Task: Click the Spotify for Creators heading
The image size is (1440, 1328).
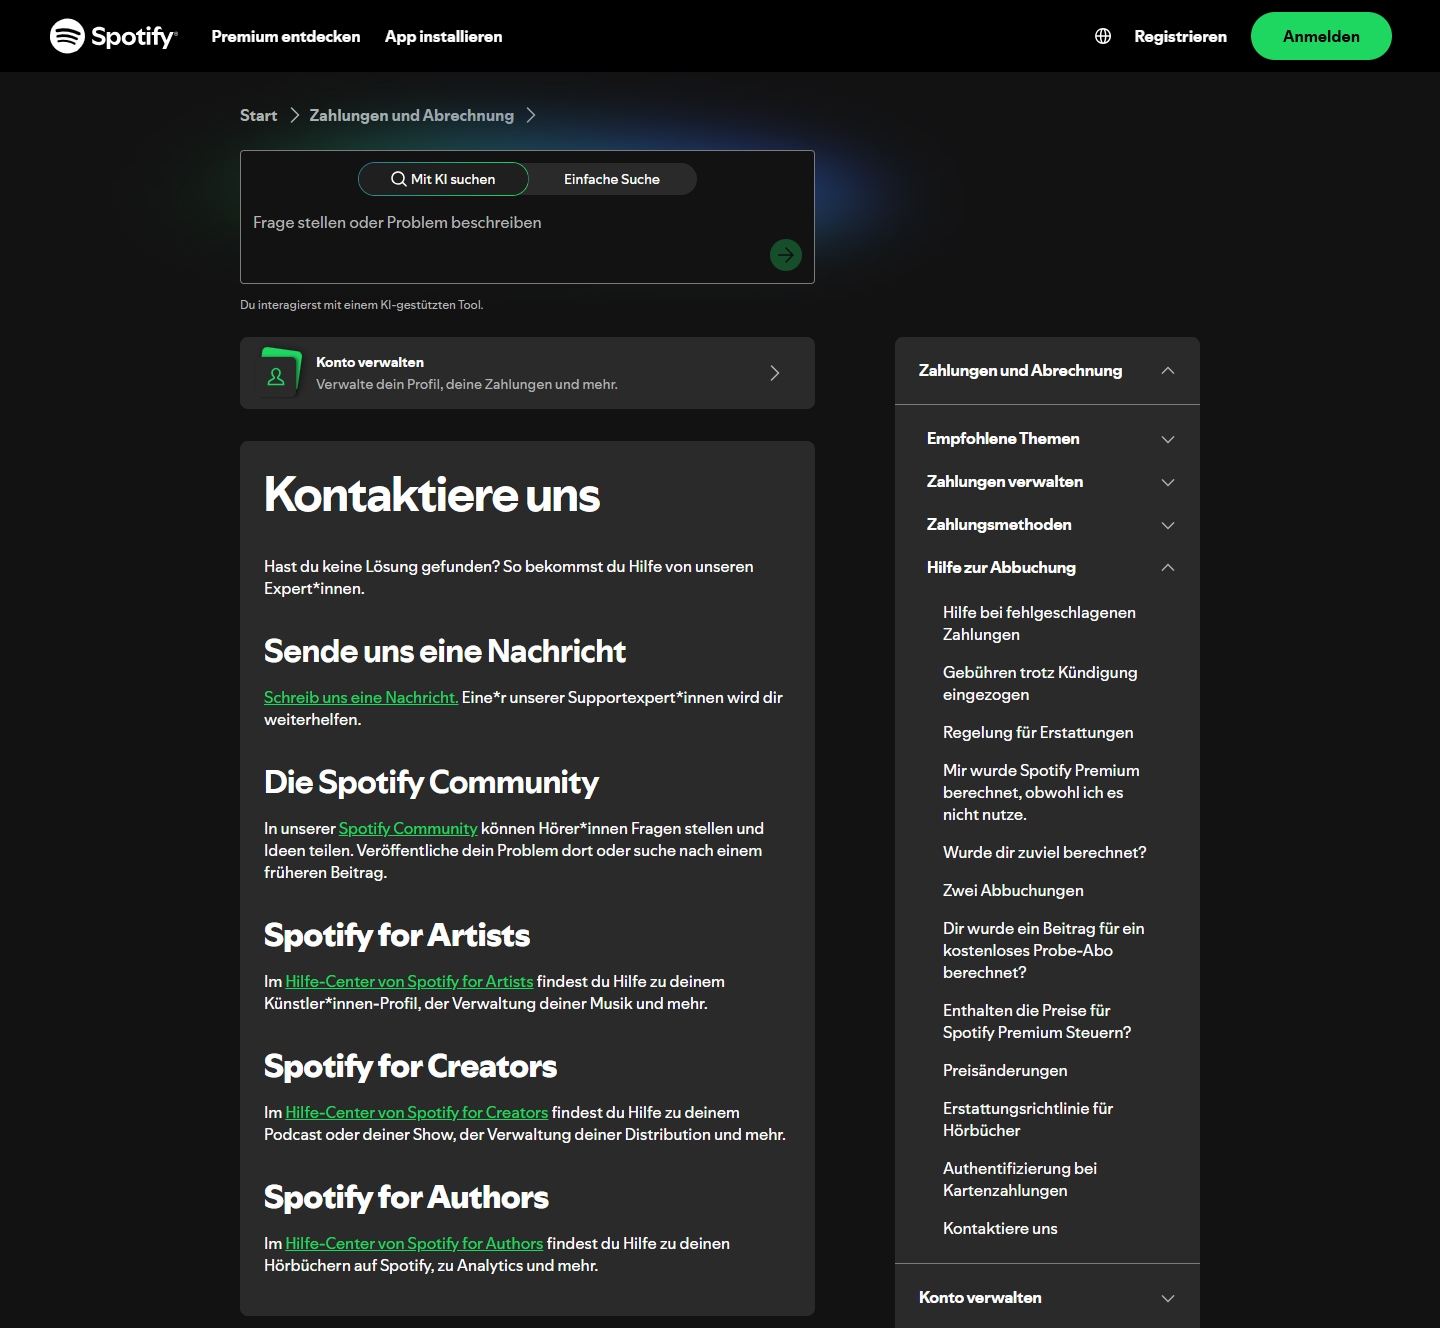Action: pos(410,1066)
